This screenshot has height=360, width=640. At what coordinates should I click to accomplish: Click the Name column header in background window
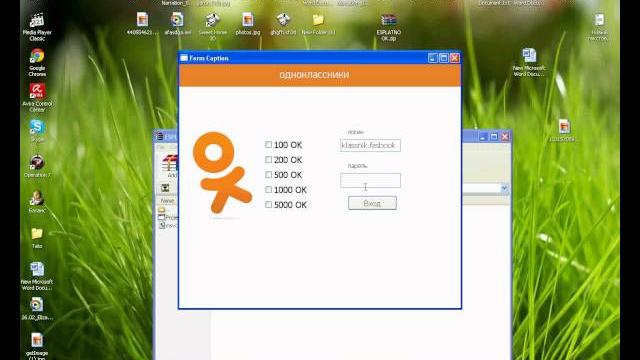tap(167, 201)
